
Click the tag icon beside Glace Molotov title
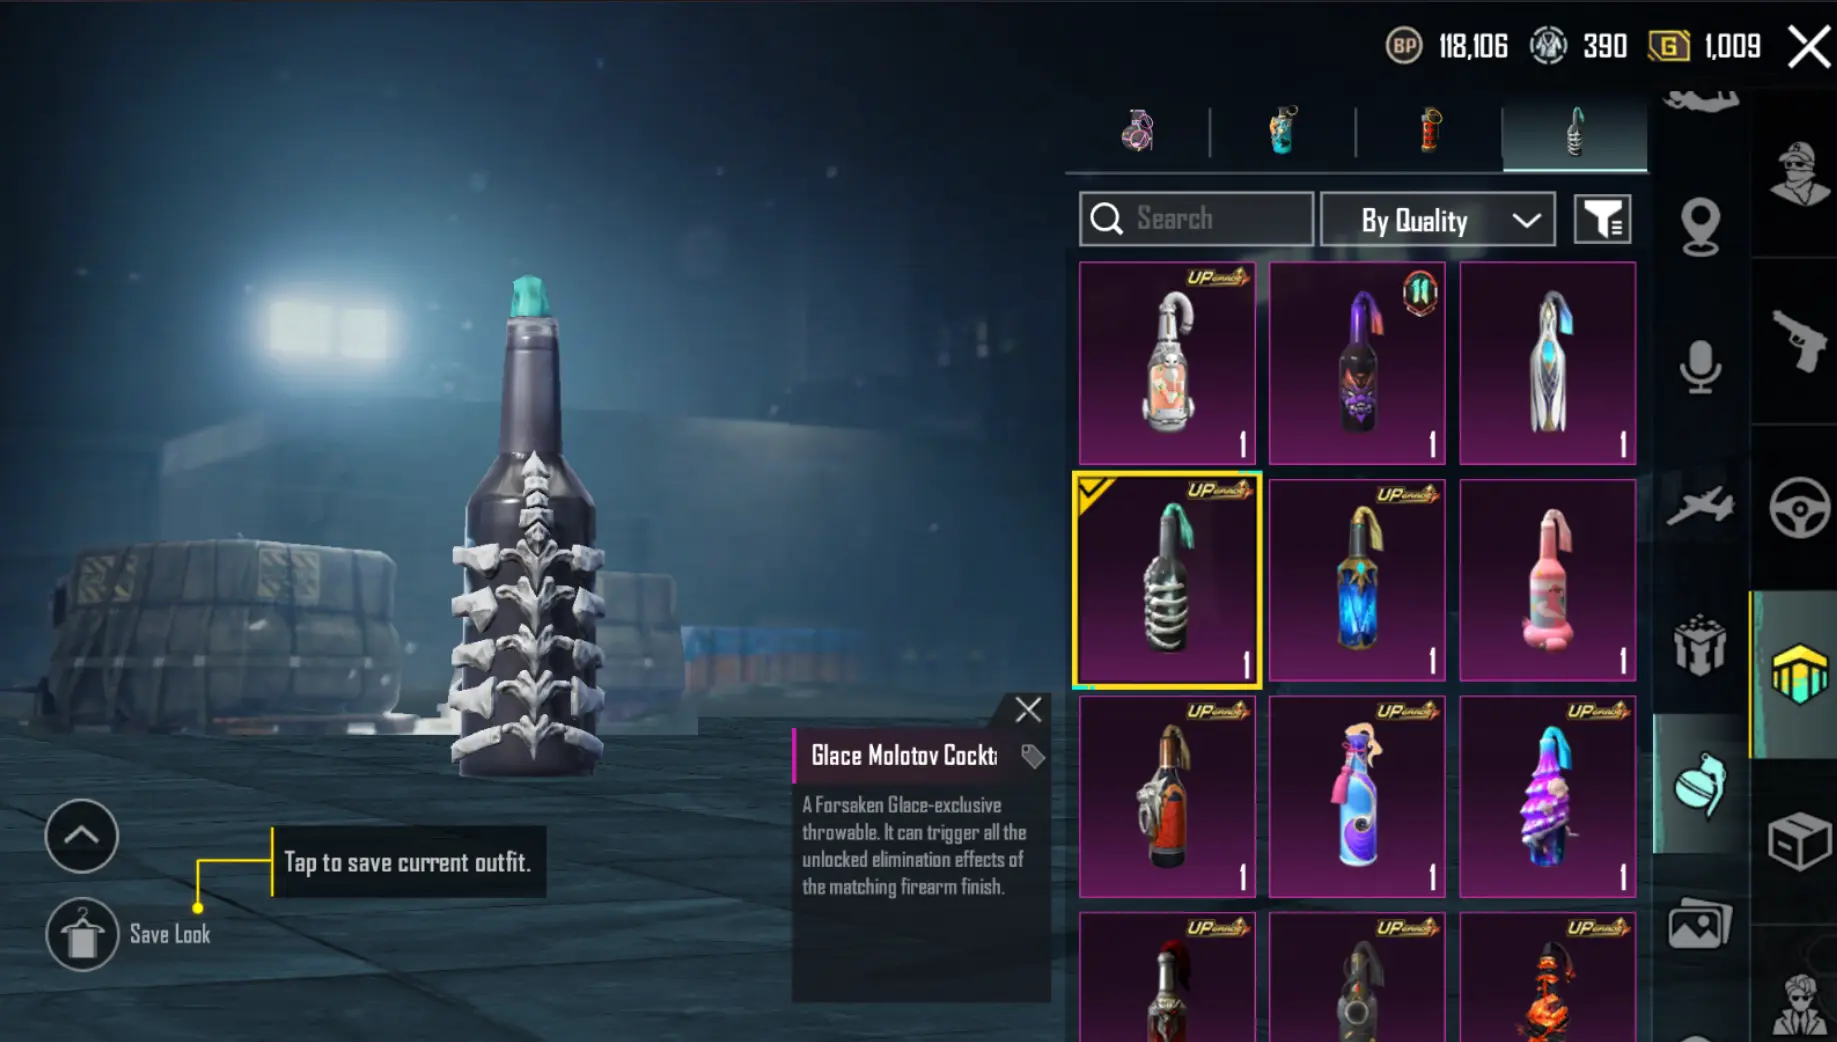(1033, 756)
